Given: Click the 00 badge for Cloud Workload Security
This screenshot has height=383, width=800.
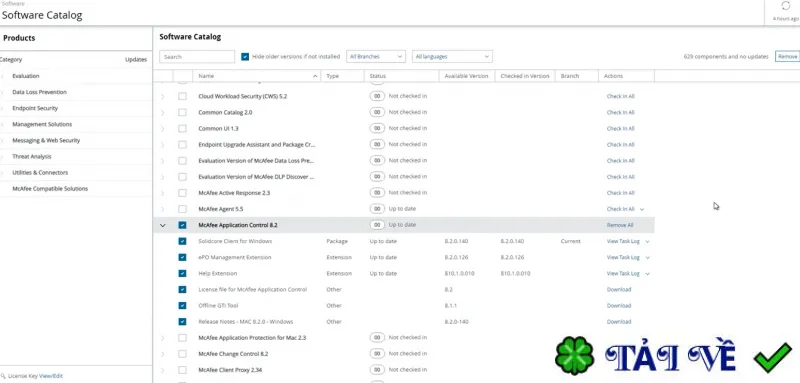Looking at the screenshot, I should coord(377,96).
